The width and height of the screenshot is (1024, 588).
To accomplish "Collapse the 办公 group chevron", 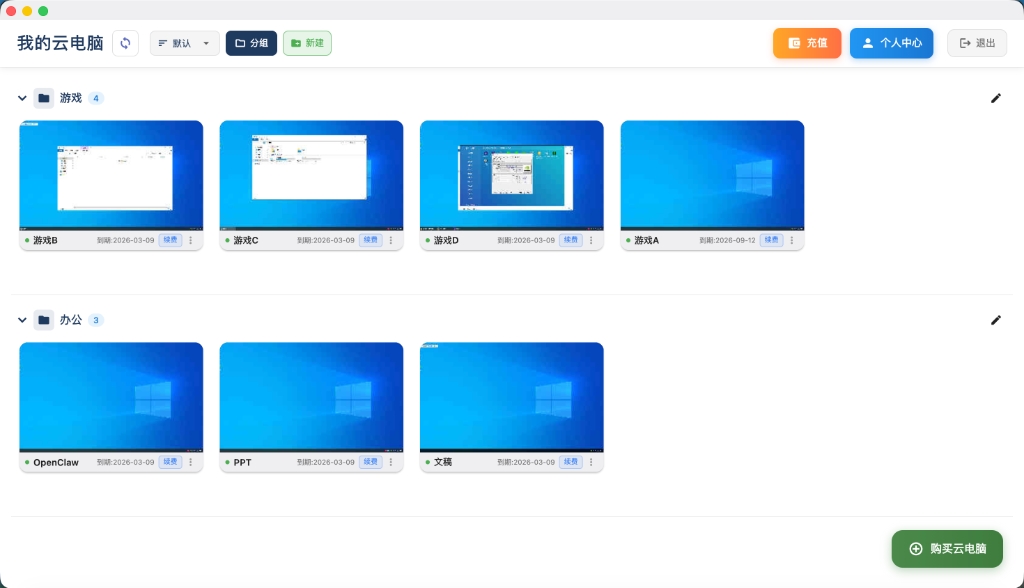I will (x=22, y=320).
